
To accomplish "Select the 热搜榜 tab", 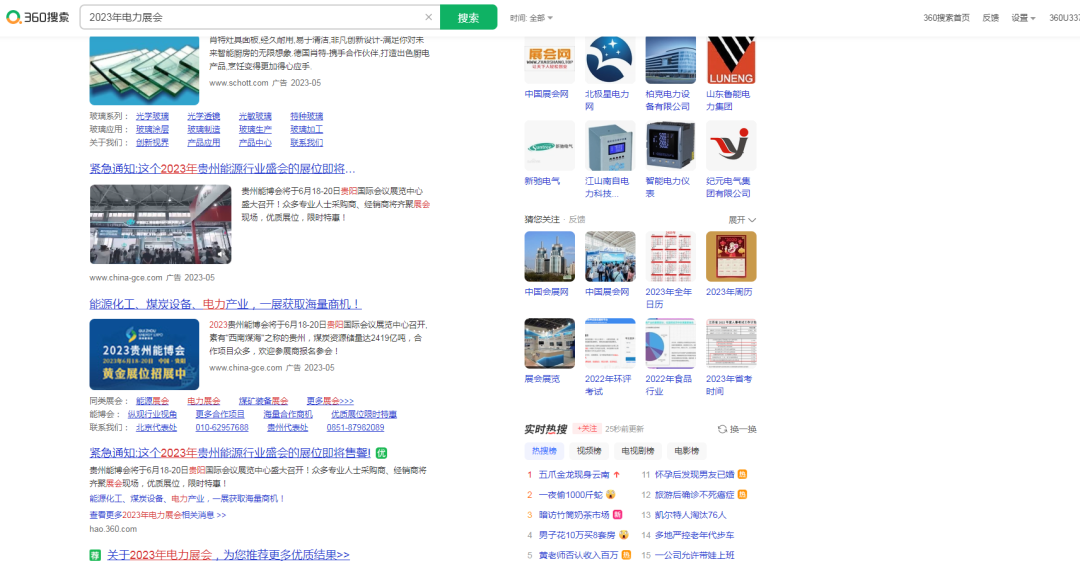I will coord(544,451).
